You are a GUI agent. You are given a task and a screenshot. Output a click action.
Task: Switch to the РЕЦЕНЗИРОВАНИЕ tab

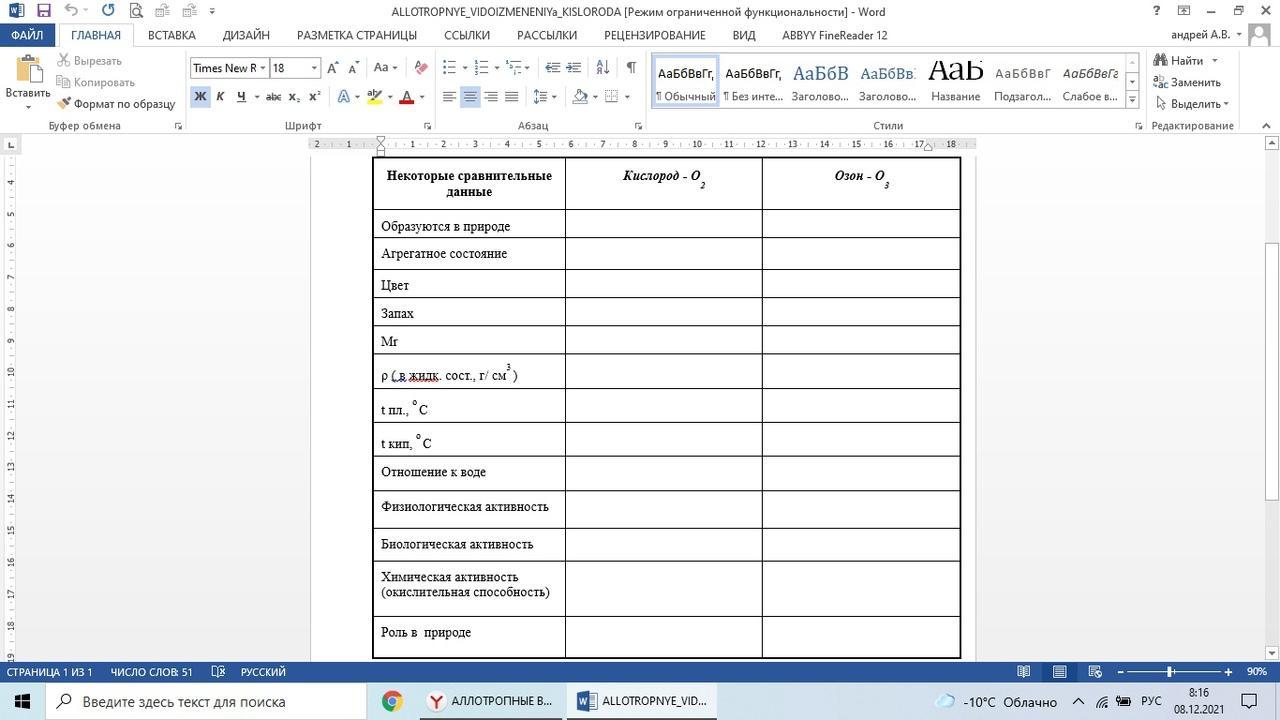pyautogui.click(x=654, y=35)
